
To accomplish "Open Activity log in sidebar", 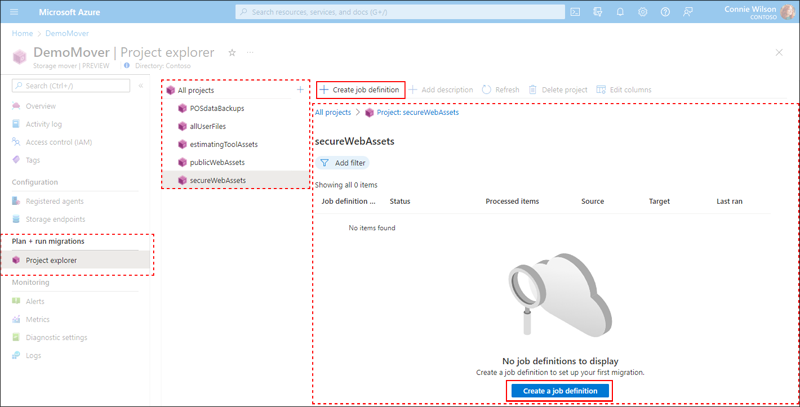I will click(44, 124).
